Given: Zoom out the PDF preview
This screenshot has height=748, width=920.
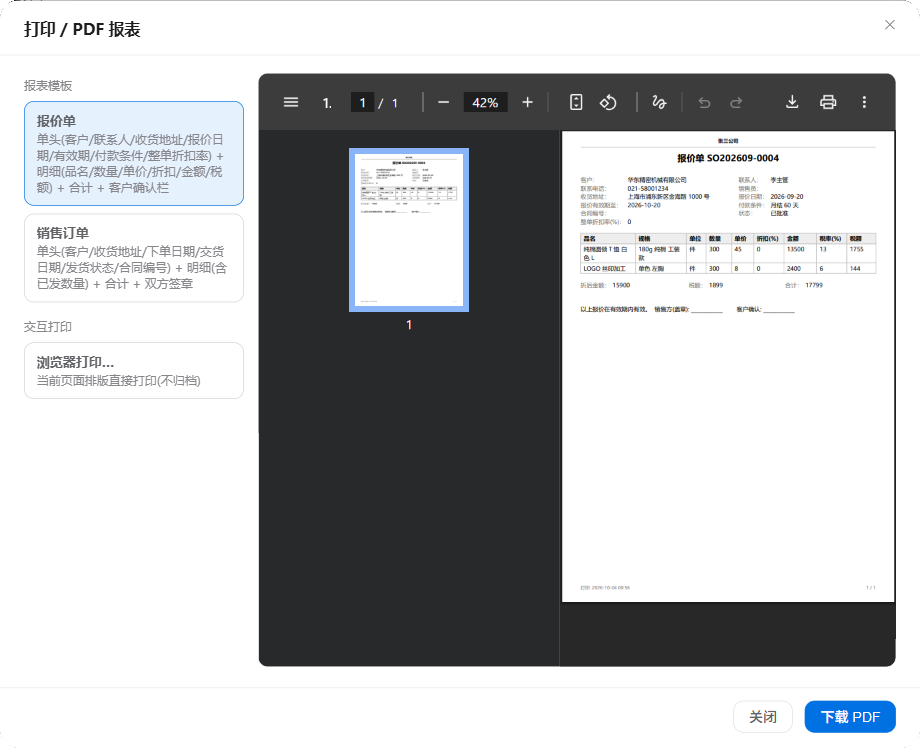Looking at the screenshot, I should pos(444,102).
